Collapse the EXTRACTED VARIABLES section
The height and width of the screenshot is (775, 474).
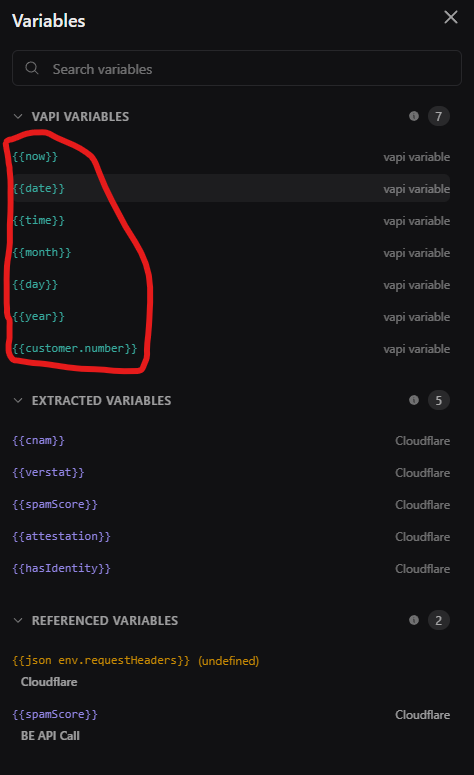(x=18, y=400)
